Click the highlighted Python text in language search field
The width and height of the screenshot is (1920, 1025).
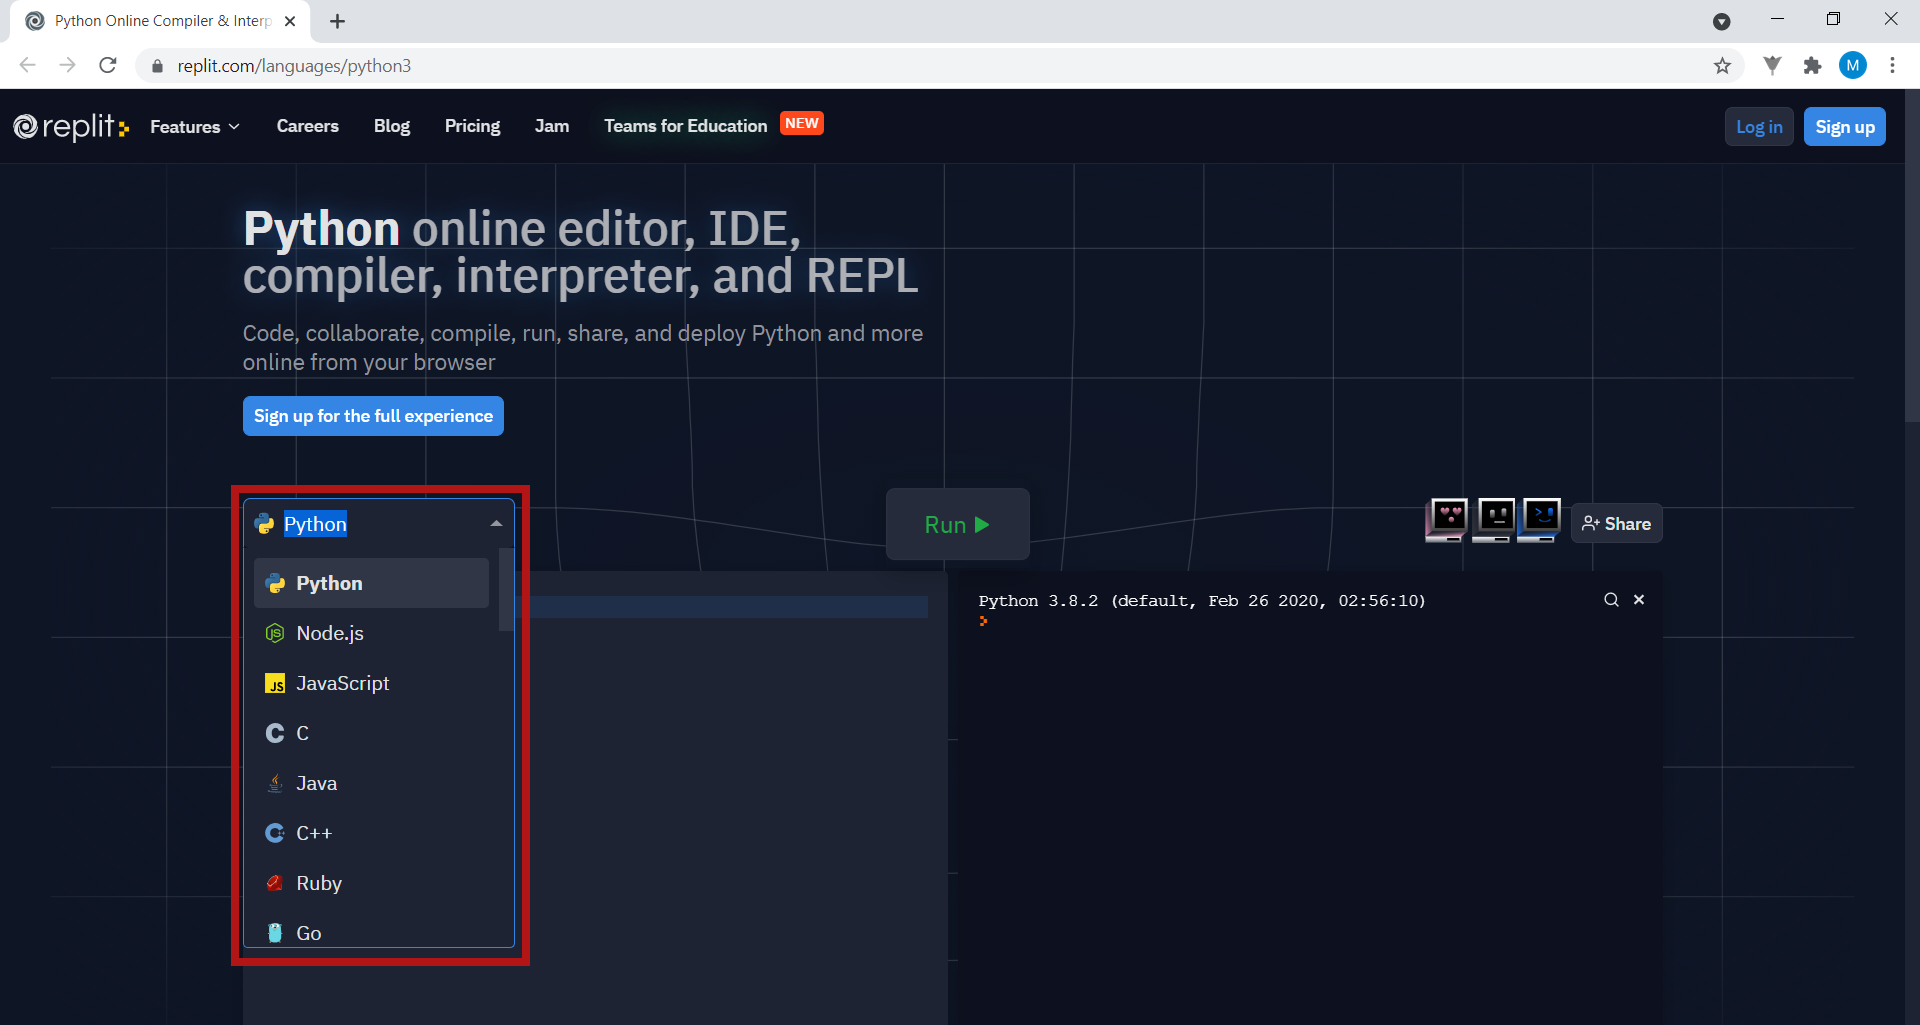(315, 524)
